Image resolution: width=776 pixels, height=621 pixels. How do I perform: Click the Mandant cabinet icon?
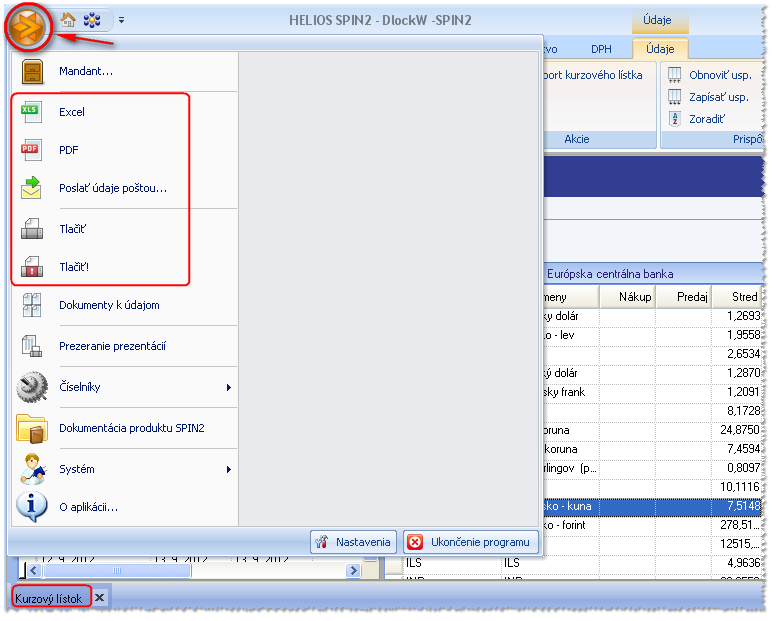point(32,71)
